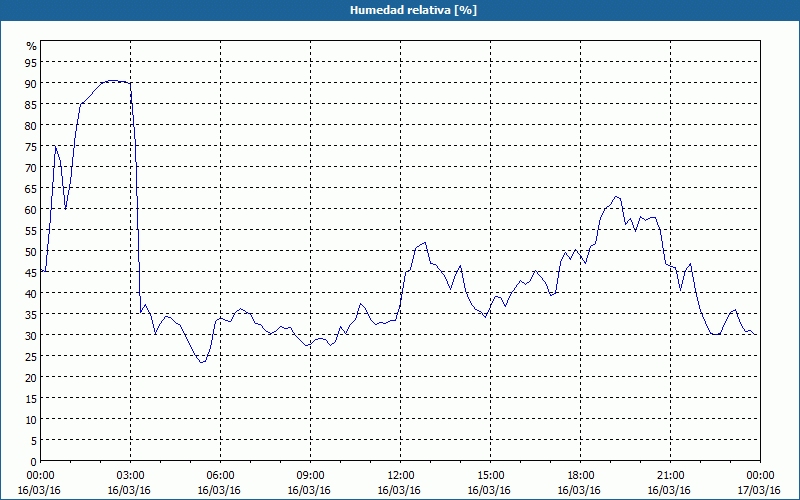Click the 80 label on the vertical axis
Screen dimensions: 800x500
click(x=31, y=126)
